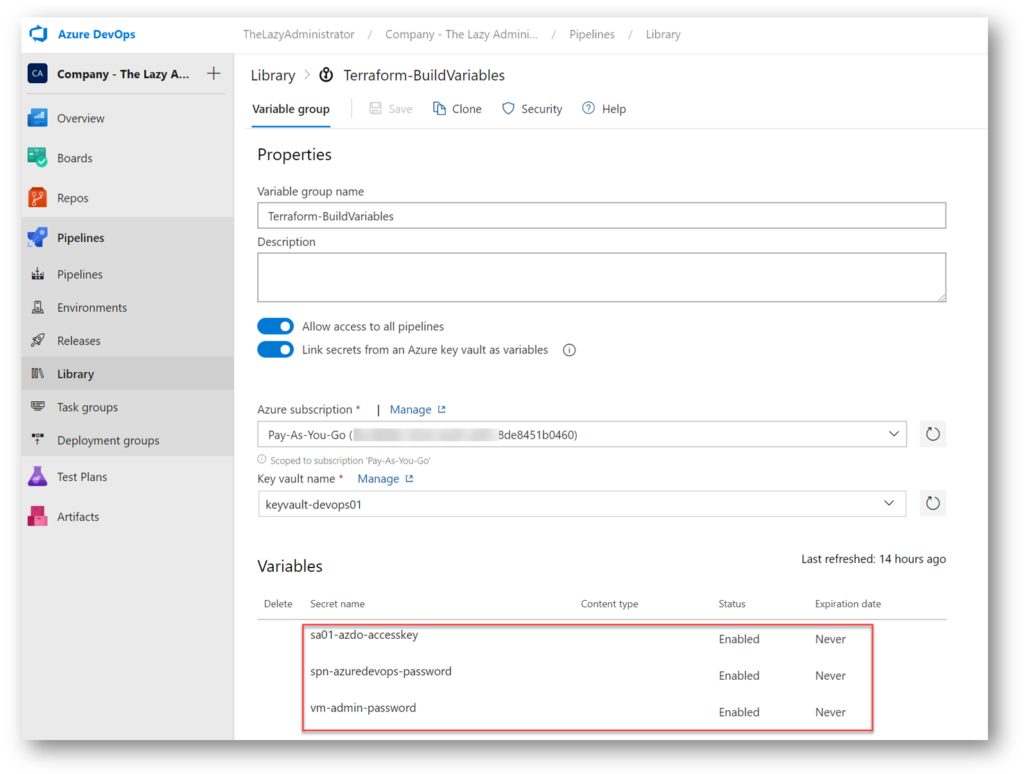Refresh the Azure subscription list
The width and height of the screenshot is (1024, 774).
[x=933, y=434]
